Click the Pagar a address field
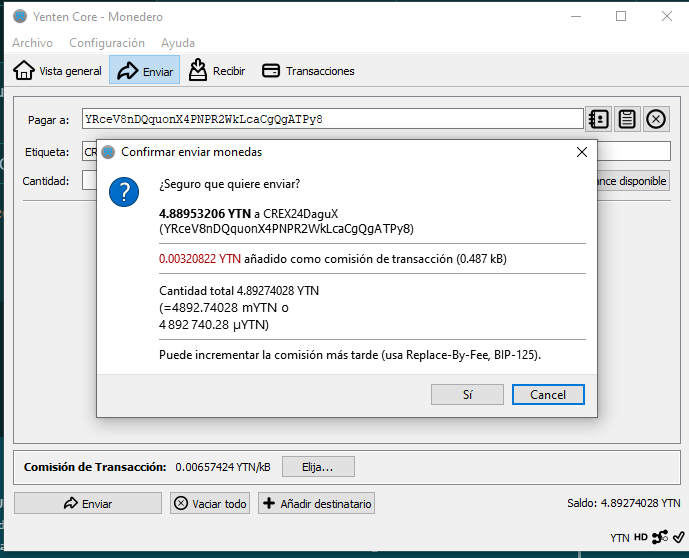This screenshot has width=689, height=558. [x=332, y=119]
